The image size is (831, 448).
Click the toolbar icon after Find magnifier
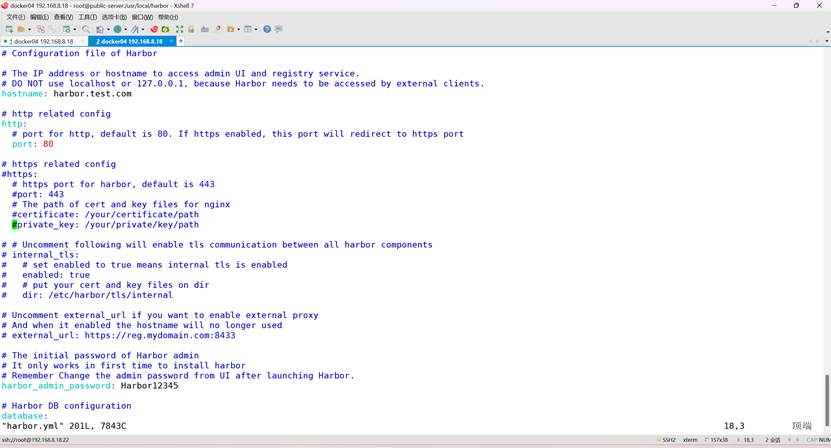(100, 29)
